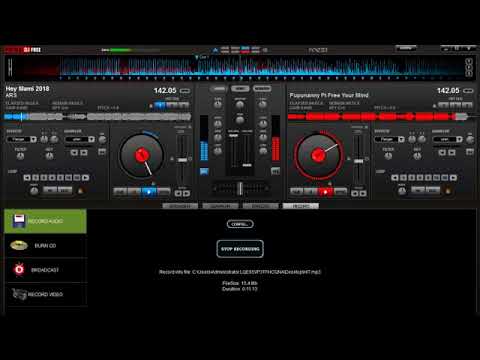Click the left deck sampler volume knob

[x=102, y=140]
